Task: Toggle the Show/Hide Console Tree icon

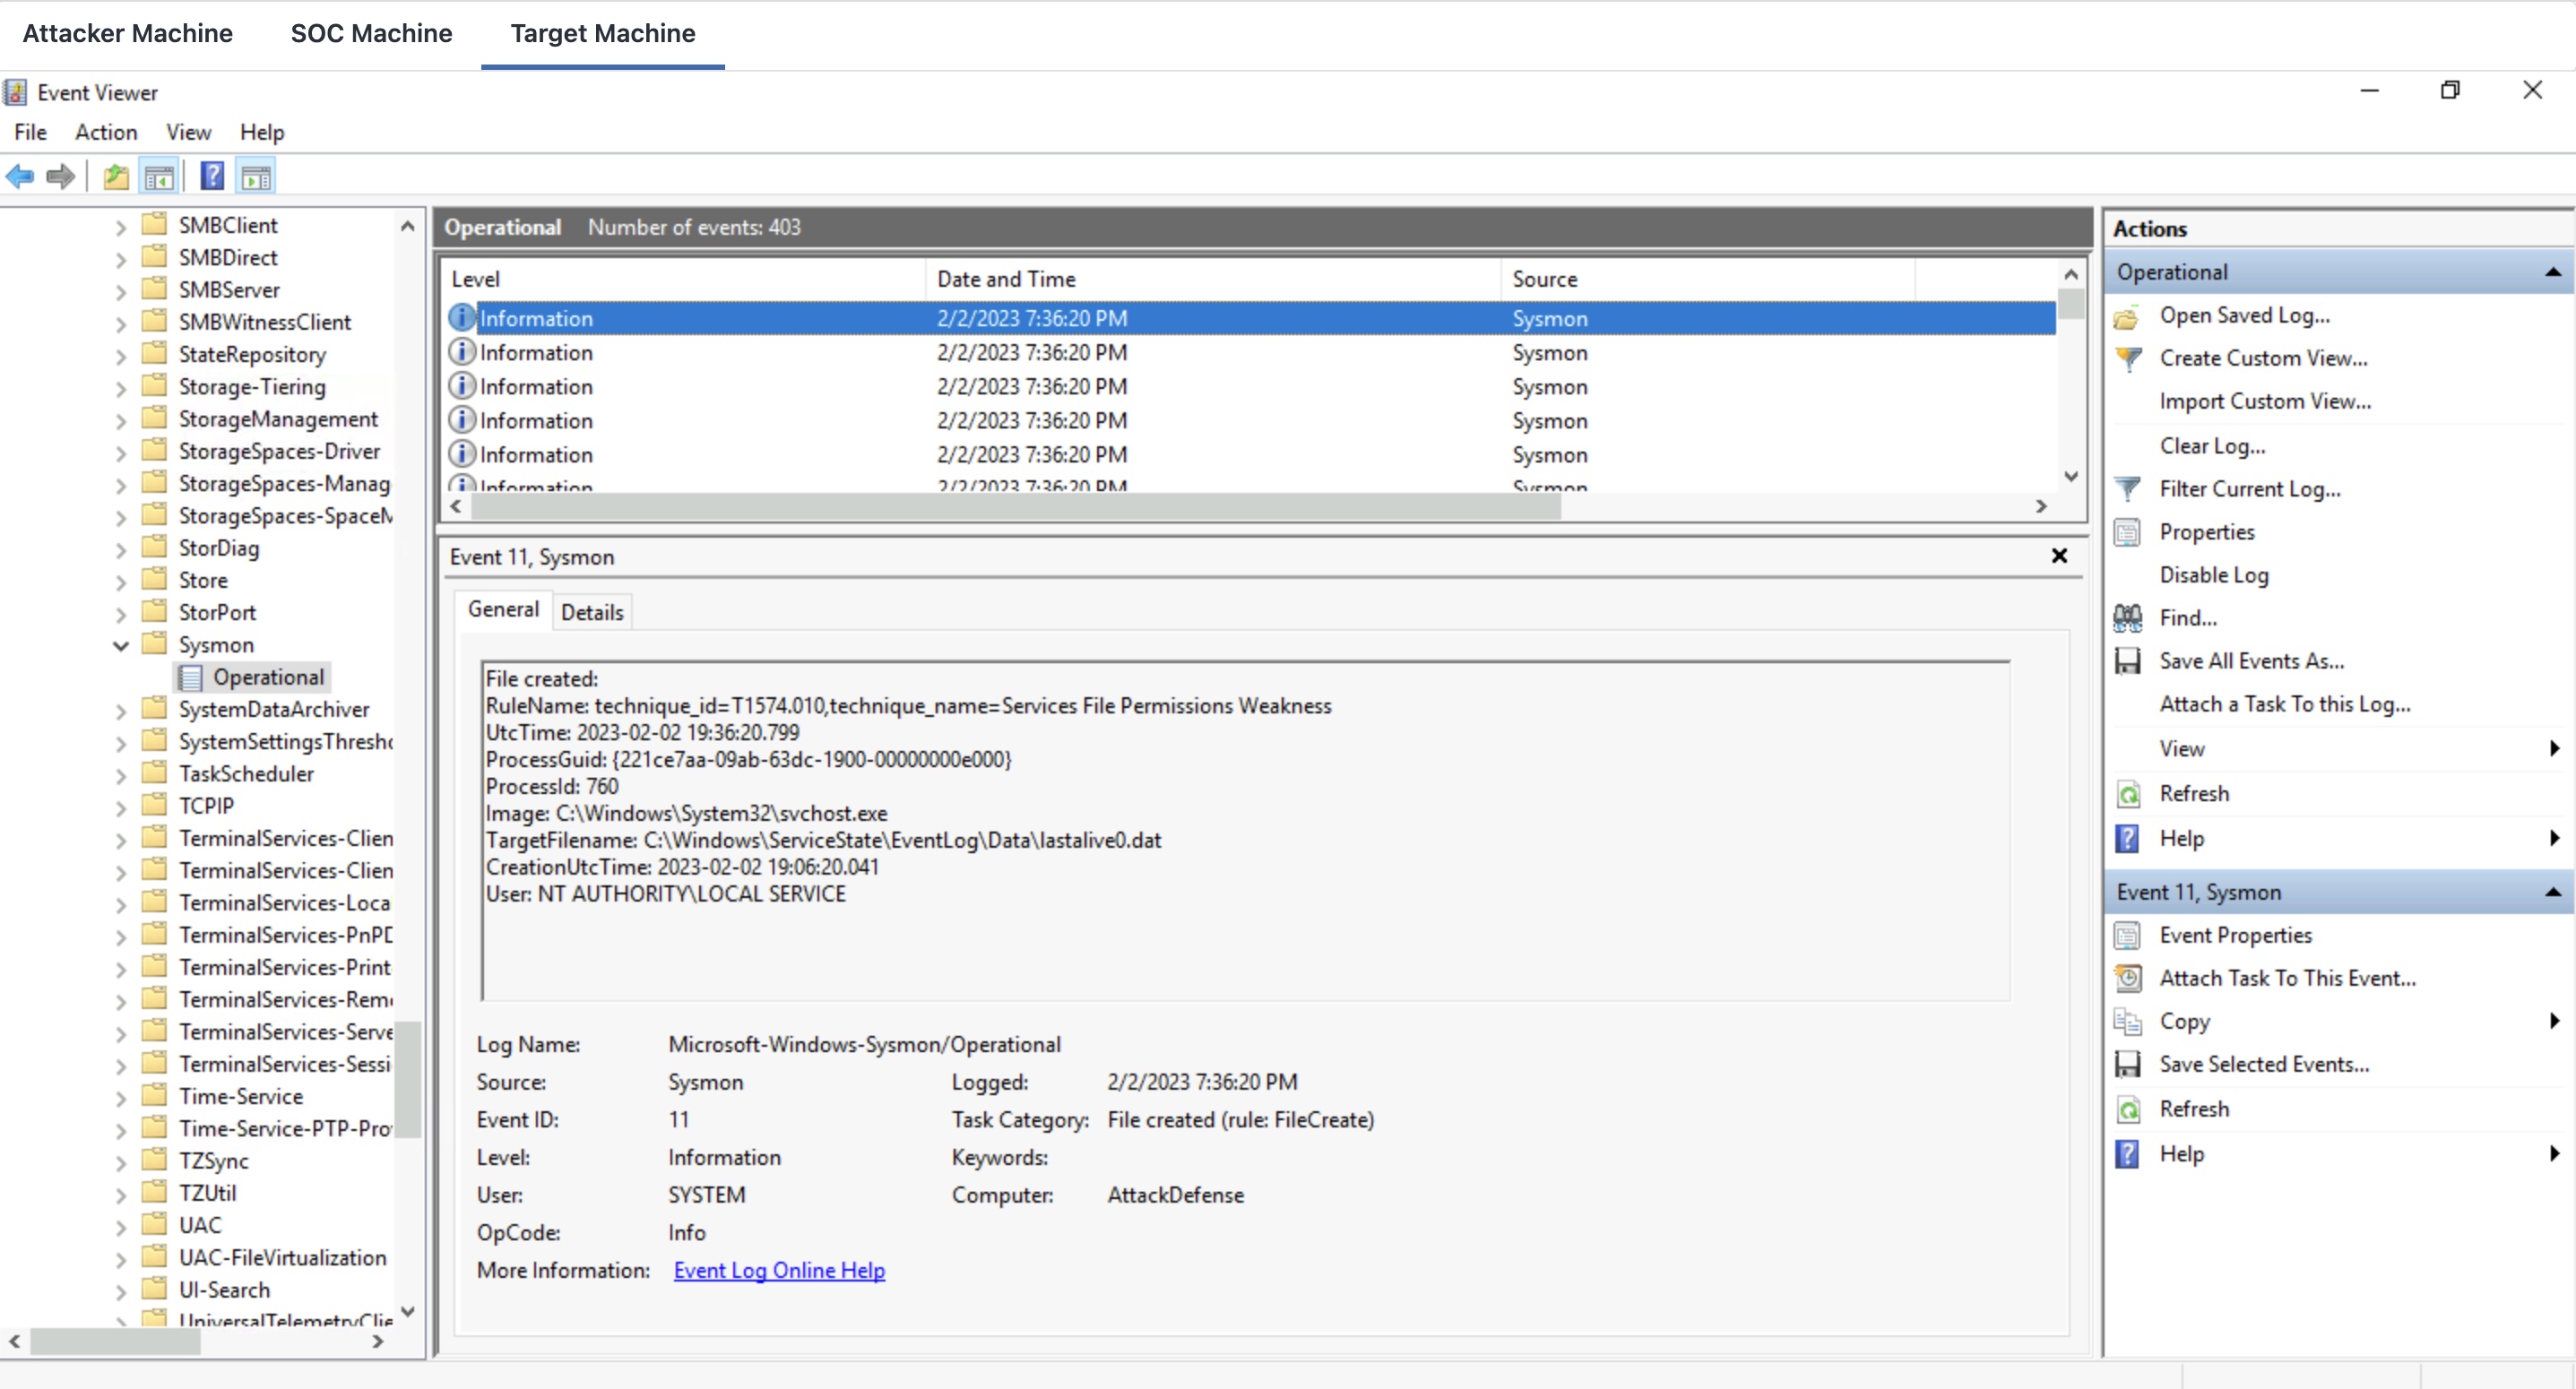Action: (159, 177)
